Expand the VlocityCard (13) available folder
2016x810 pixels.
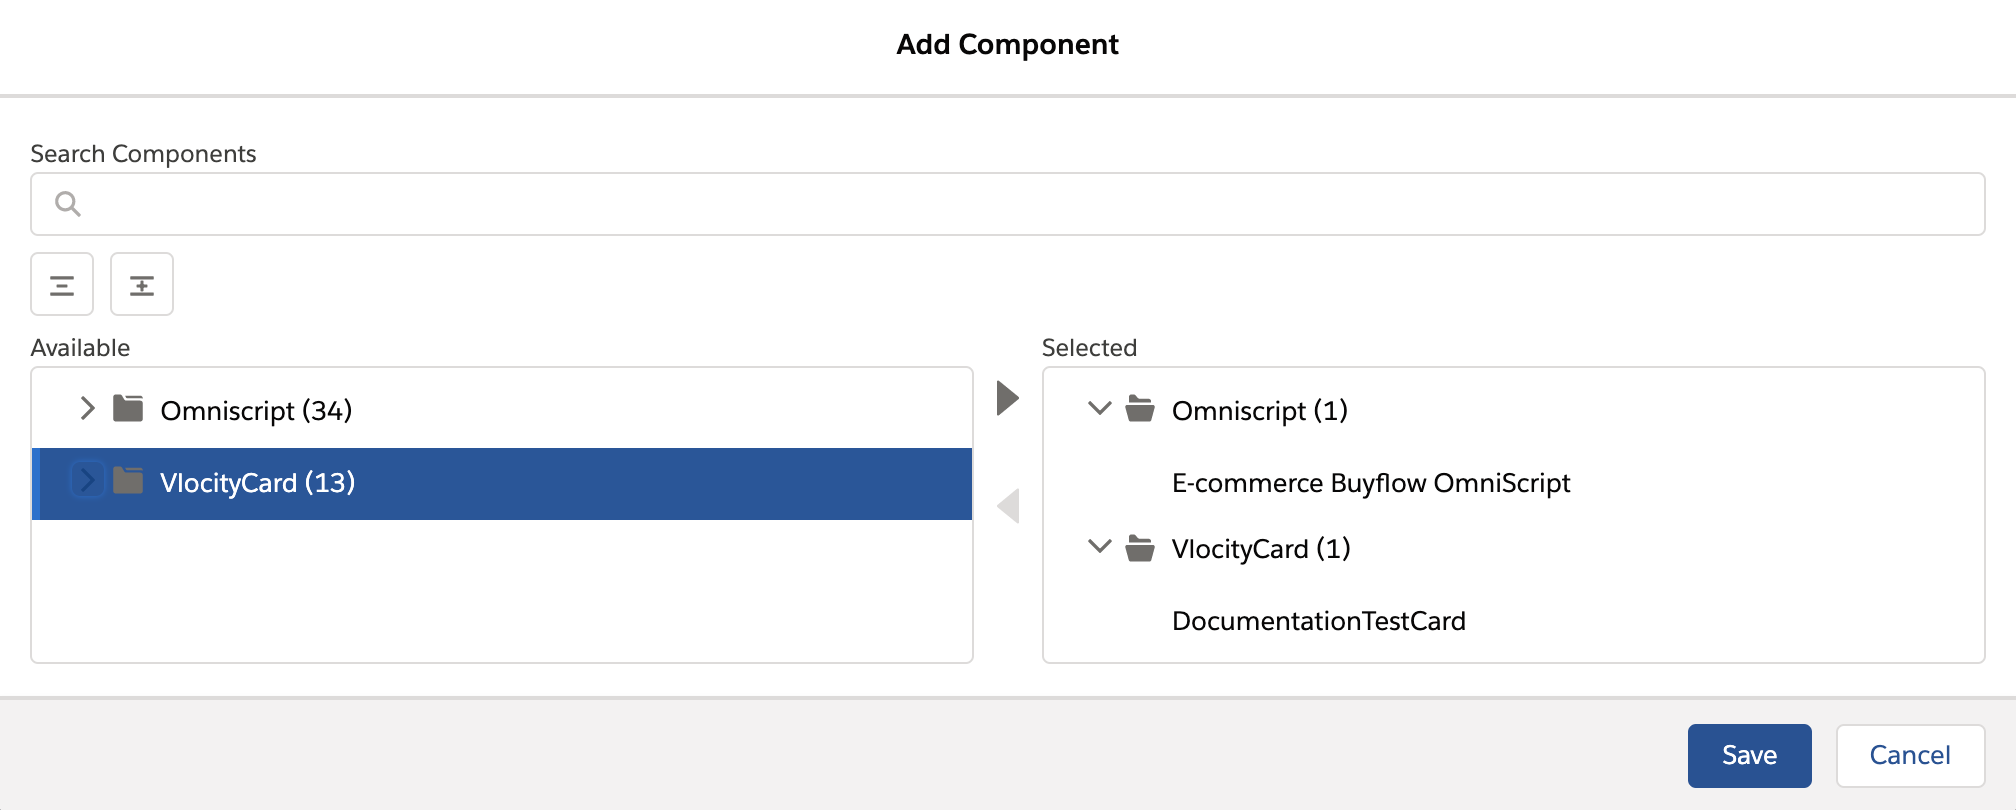click(87, 481)
